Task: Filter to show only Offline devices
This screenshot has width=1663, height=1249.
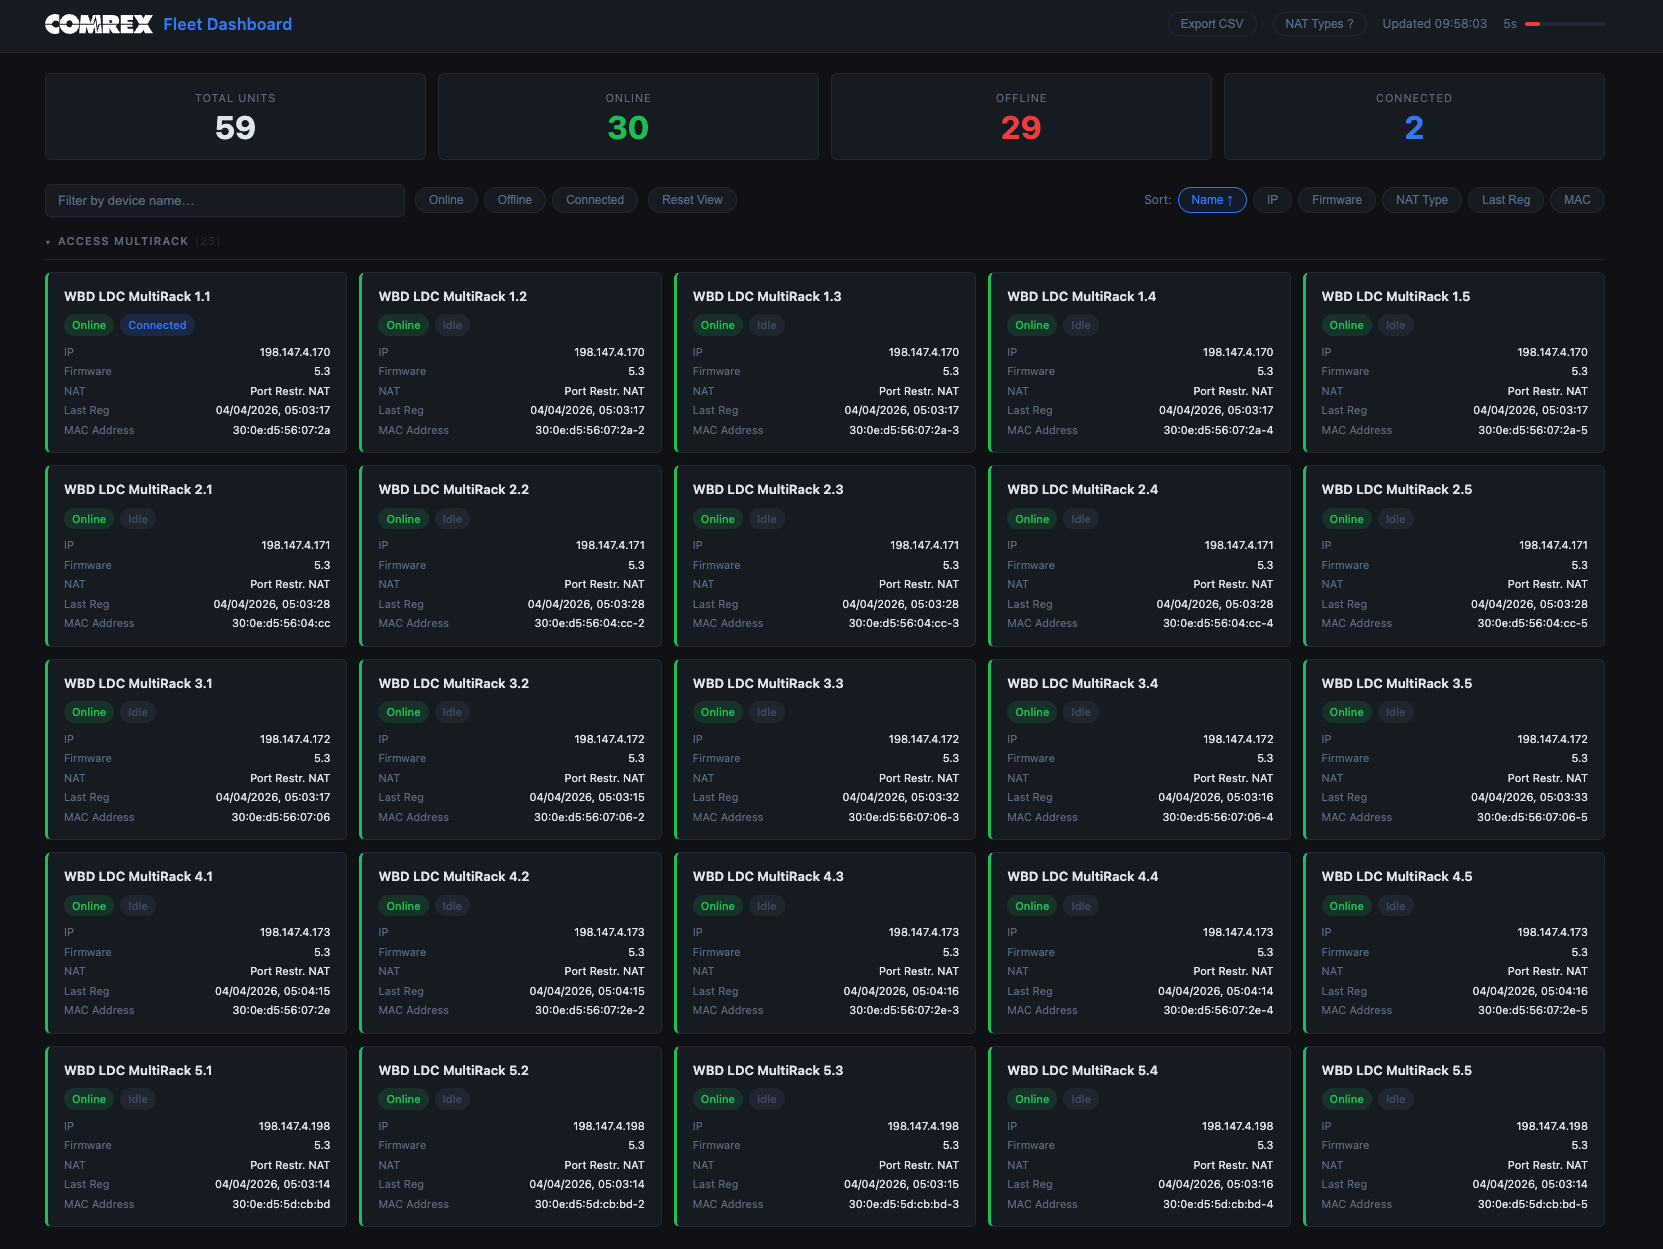Action: point(514,200)
